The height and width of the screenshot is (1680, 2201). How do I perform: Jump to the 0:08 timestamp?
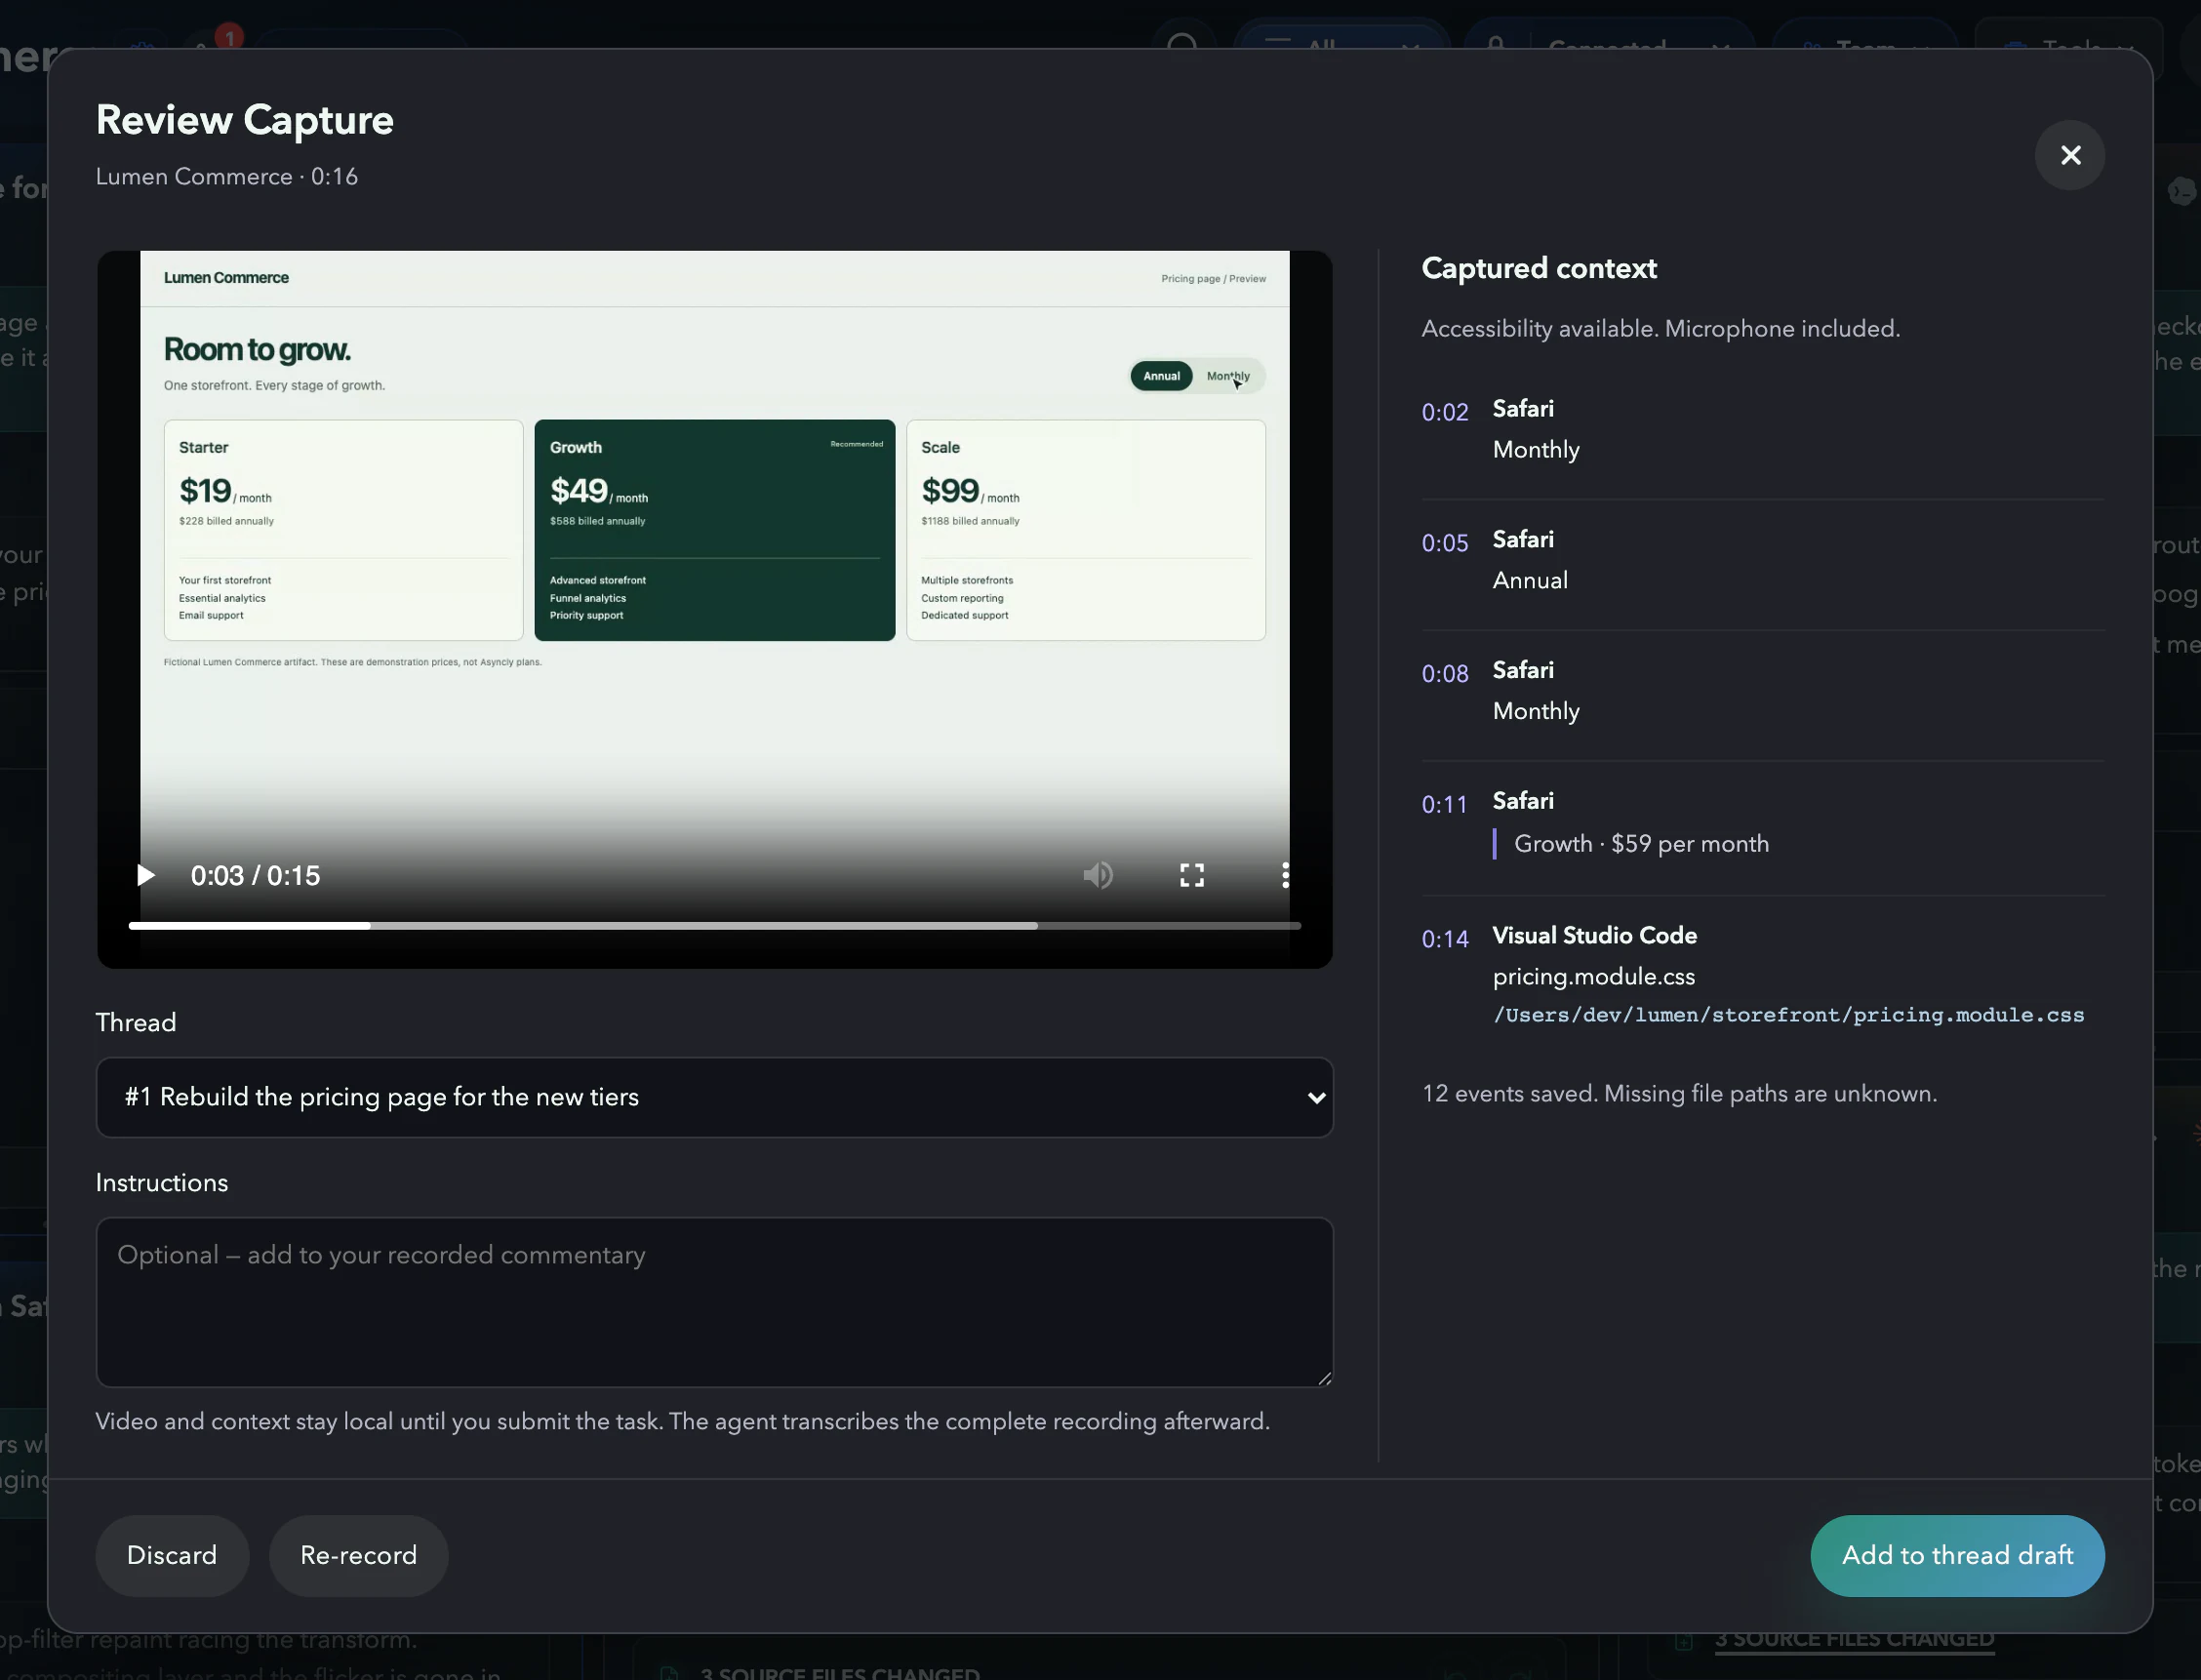coord(1445,674)
